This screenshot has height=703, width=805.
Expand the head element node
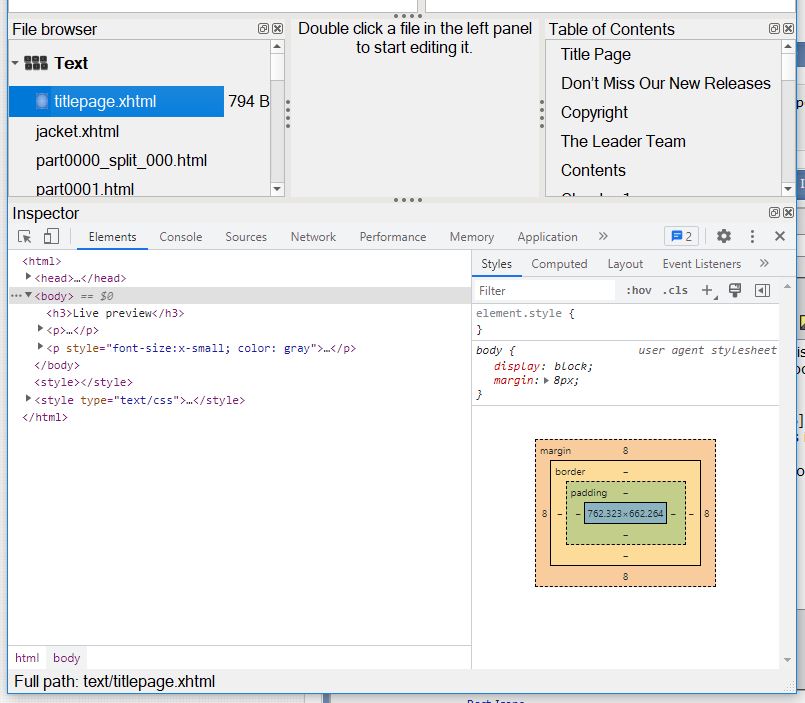tap(29, 277)
